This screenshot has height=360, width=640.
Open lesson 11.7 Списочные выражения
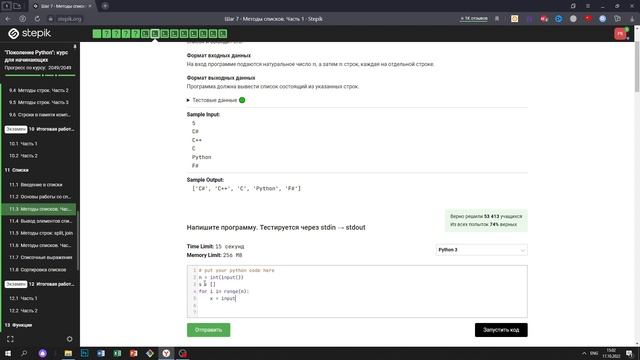point(39,258)
